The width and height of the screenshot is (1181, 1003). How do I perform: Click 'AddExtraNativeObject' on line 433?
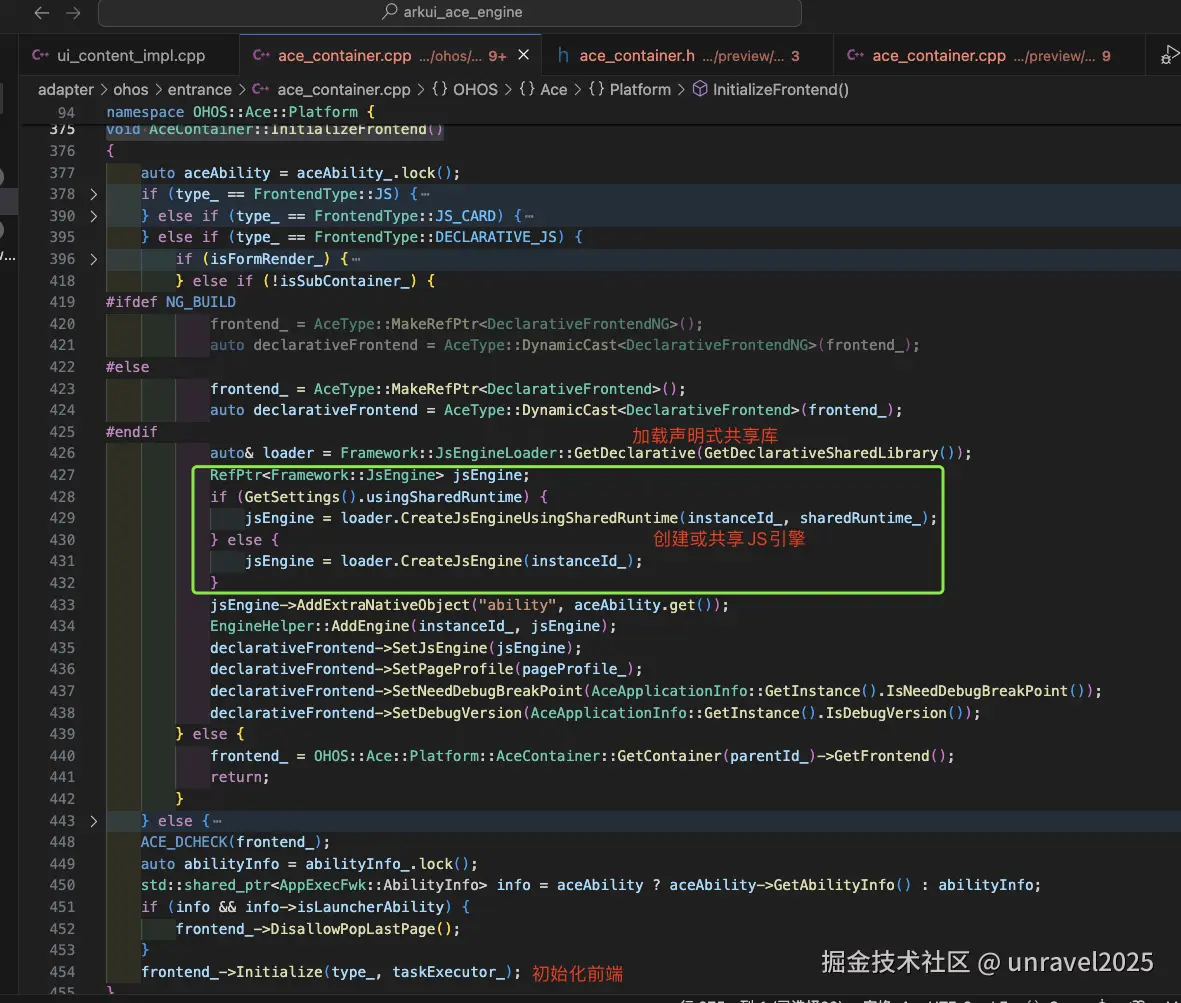[x=383, y=605]
